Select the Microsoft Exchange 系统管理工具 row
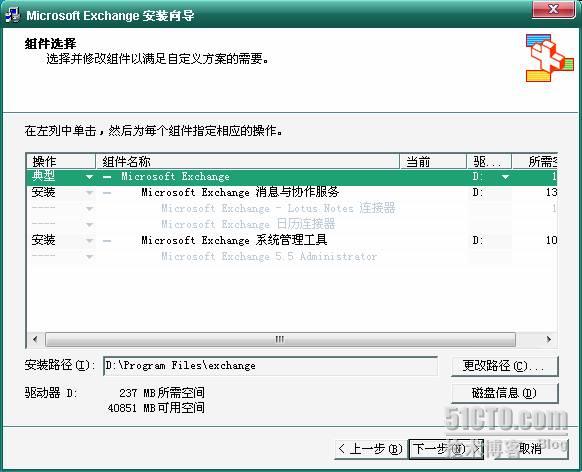Image resolution: width=582 pixels, height=472 pixels. point(292,240)
